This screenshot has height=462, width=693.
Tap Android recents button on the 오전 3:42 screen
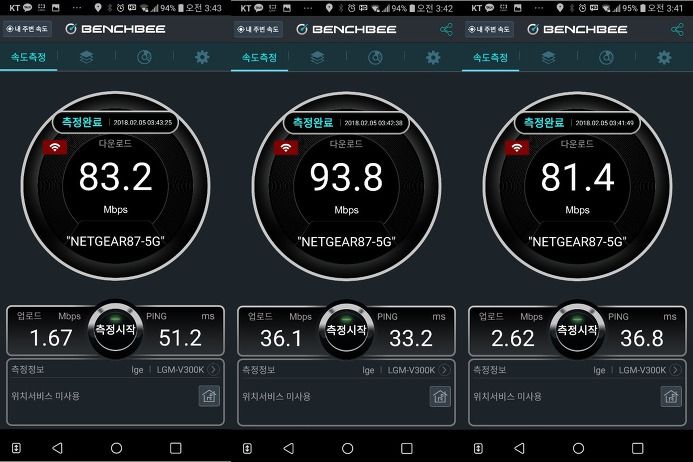point(407,449)
